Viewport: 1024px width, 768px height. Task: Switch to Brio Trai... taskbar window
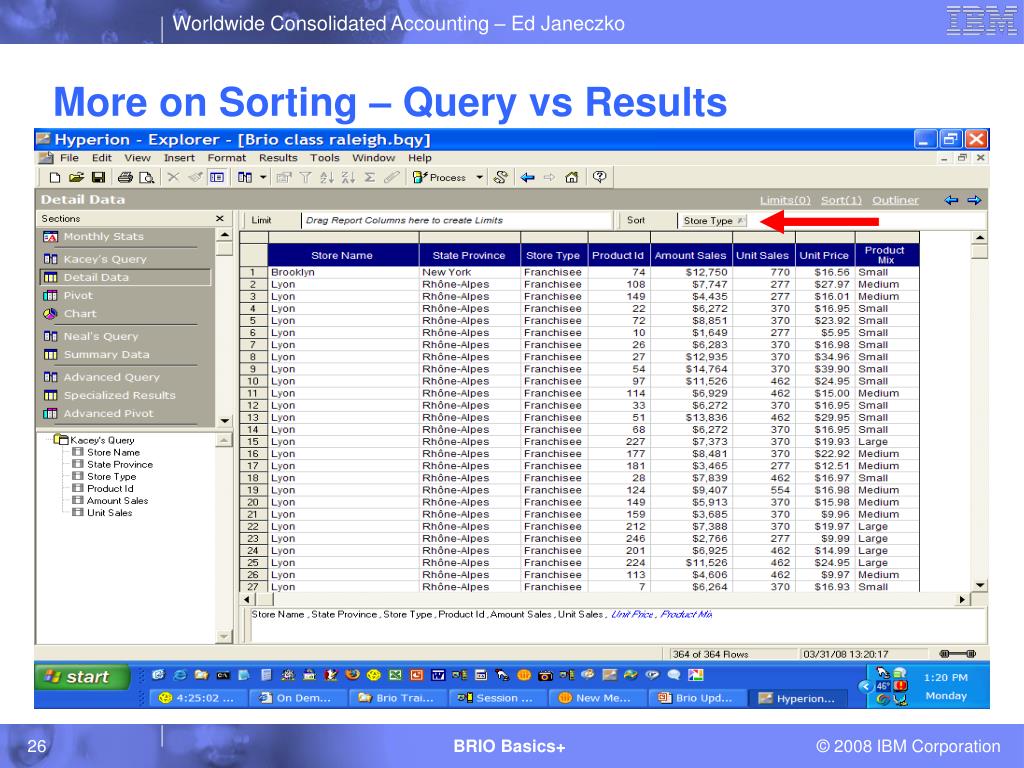point(397,698)
